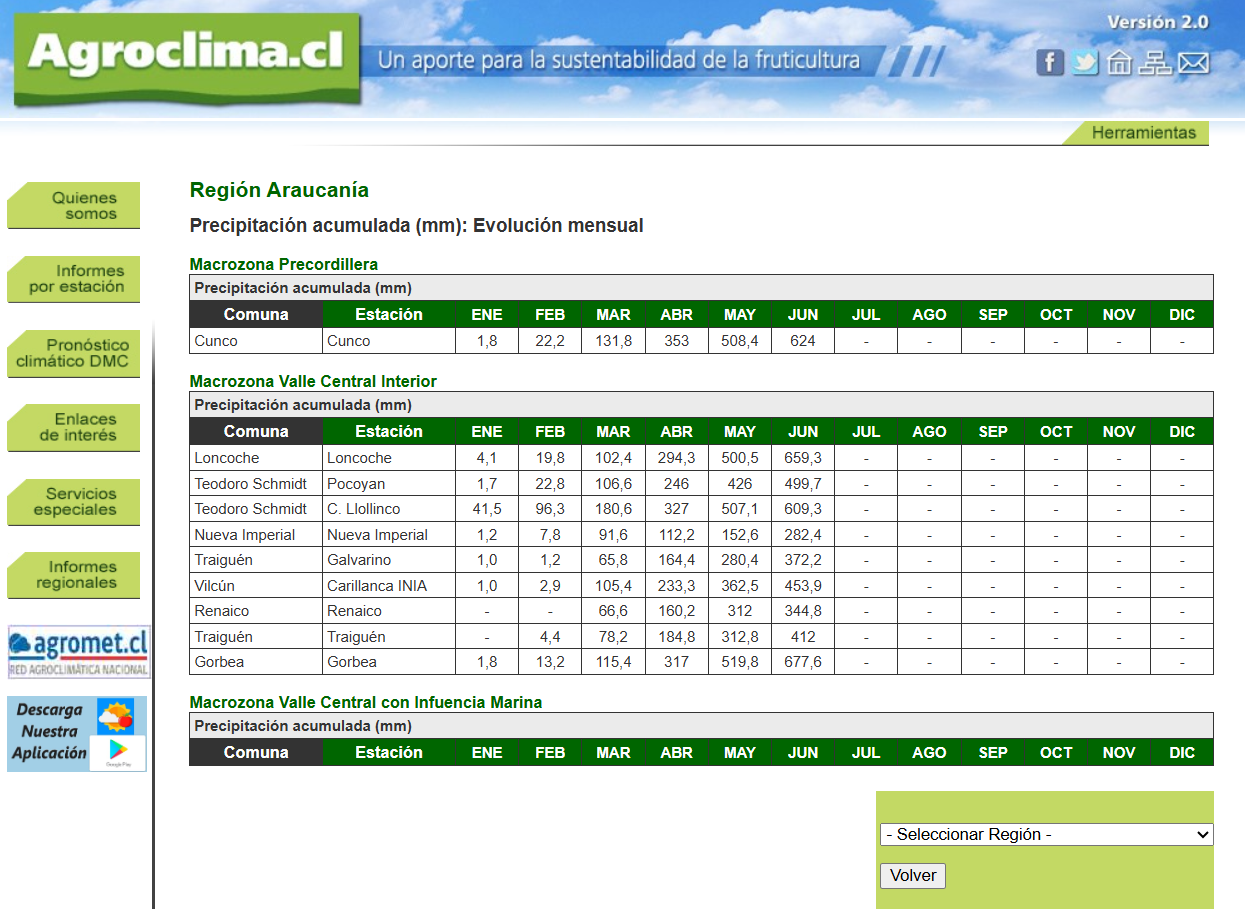
Task: Click Cunco MAY value 508,4
Action: click(x=740, y=341)
